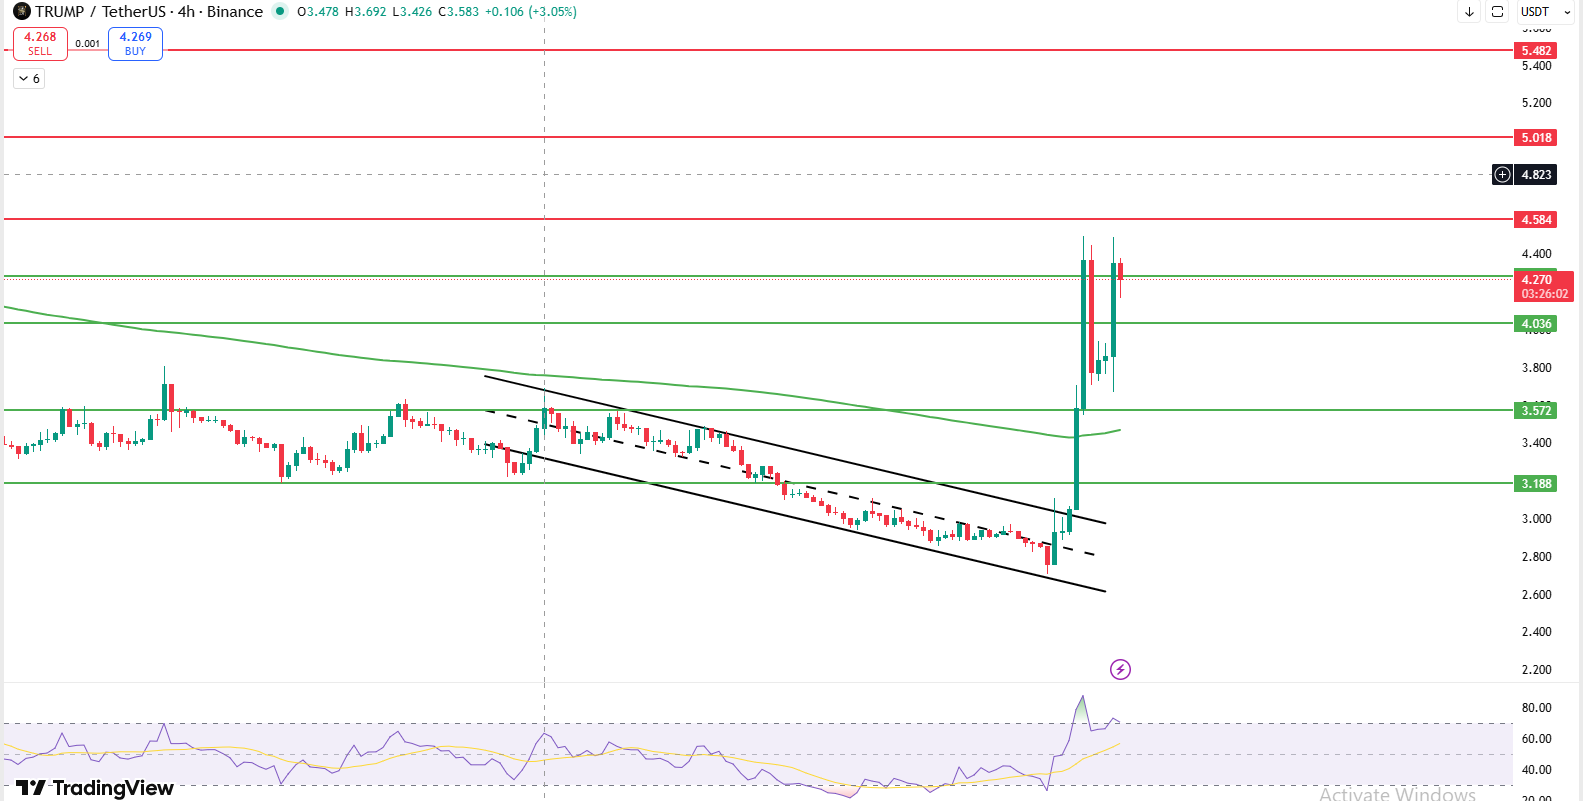1583x801 pixels.
Task: Click the 4.400 price axis value
Action: [1536, 254]
